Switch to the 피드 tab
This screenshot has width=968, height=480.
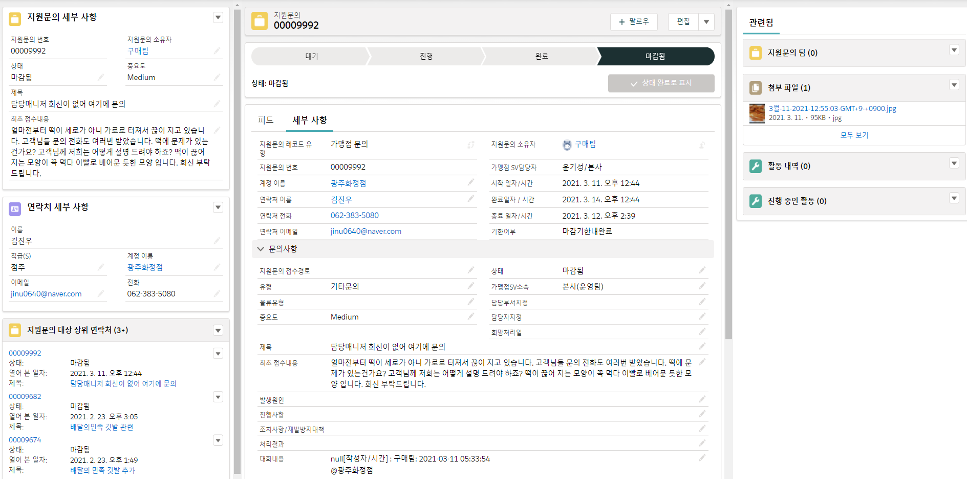(266, 120)
